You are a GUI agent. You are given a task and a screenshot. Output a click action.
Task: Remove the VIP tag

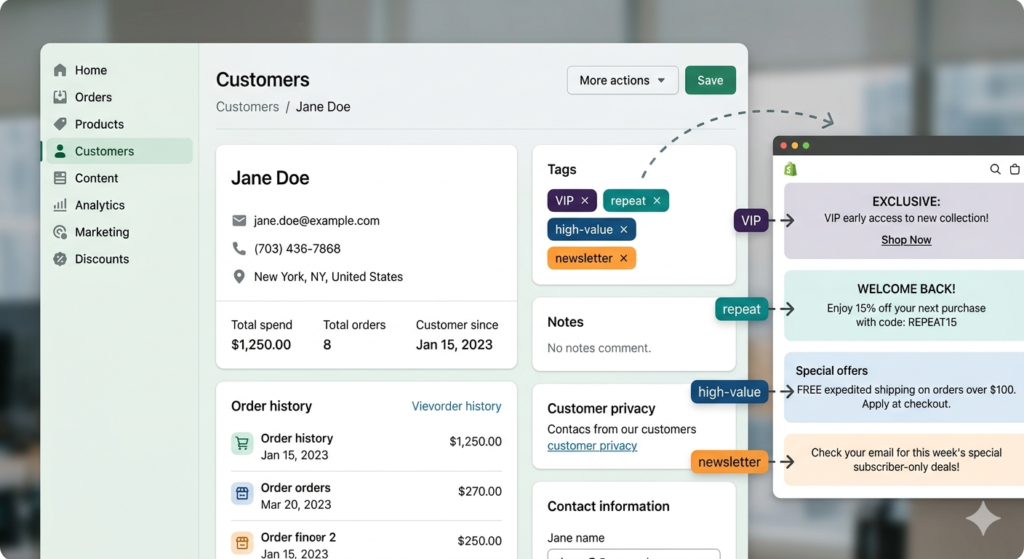tap(585, 201)
